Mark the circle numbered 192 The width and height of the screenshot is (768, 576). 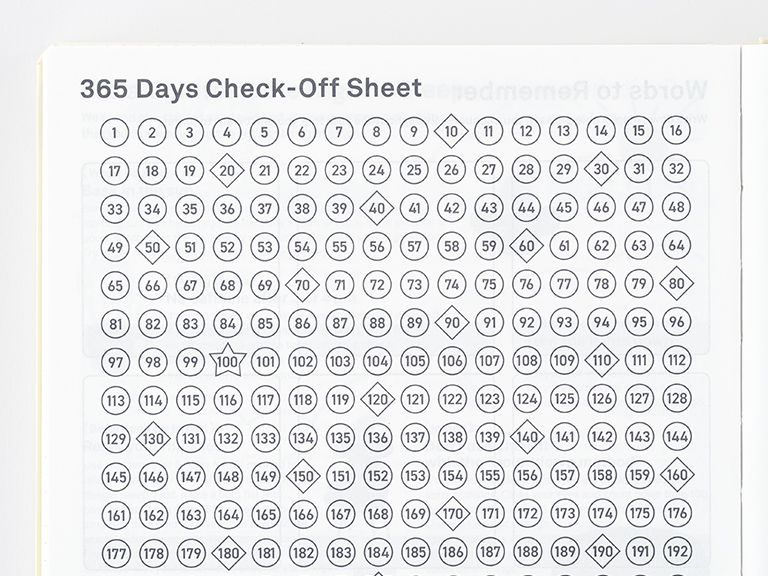pos(677,552)
